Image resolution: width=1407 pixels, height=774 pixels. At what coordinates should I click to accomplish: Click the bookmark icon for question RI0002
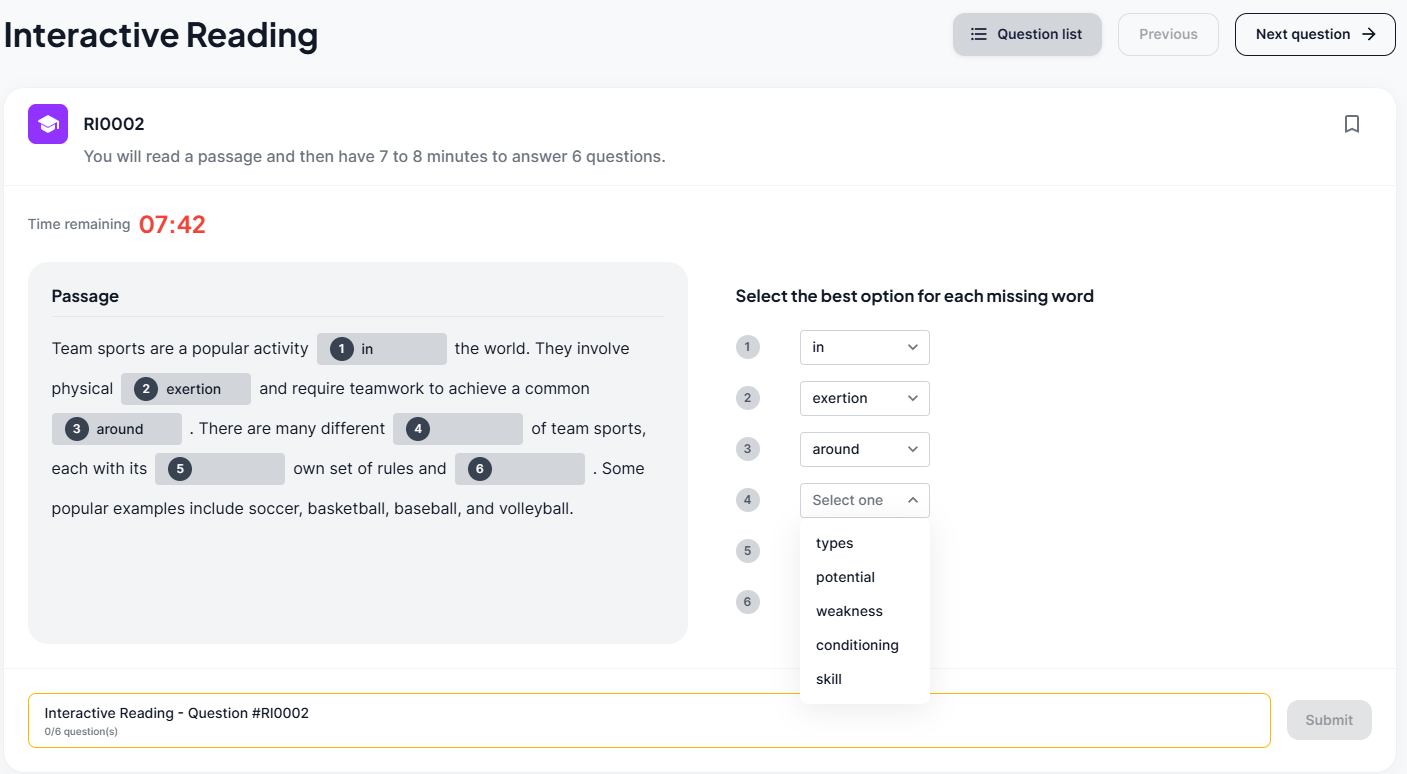(1352, 124)
